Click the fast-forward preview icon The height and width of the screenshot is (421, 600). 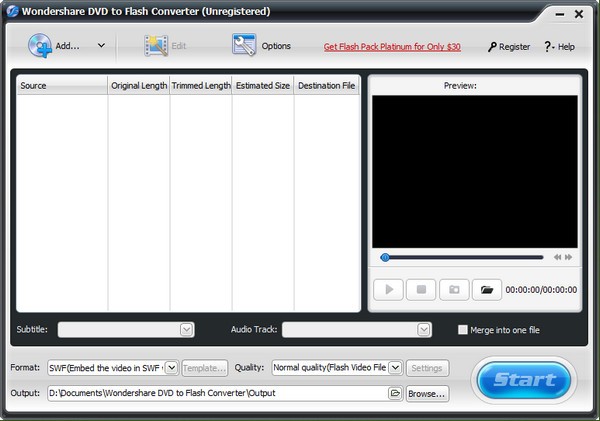tap(569, 257)
